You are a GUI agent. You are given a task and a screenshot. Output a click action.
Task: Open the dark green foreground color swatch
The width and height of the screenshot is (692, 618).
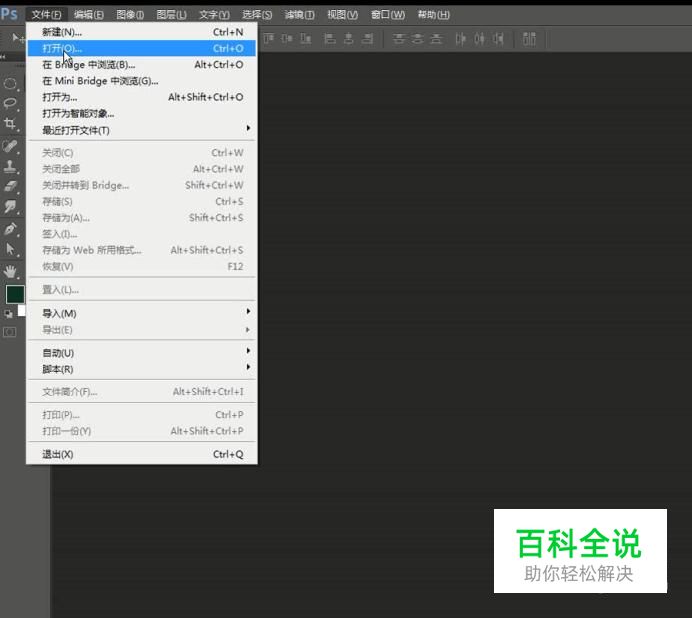15,294
